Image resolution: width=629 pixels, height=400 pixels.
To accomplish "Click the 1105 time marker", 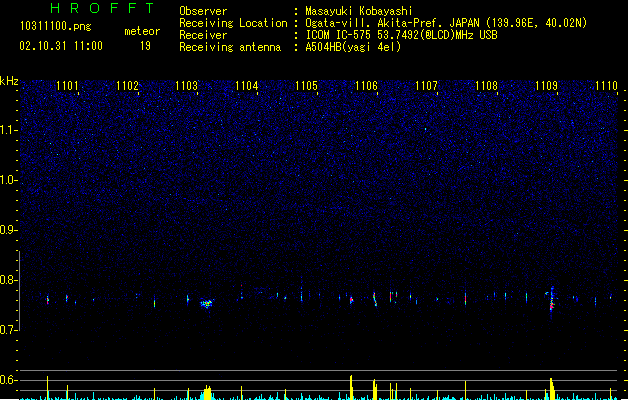I will point(306,86).
